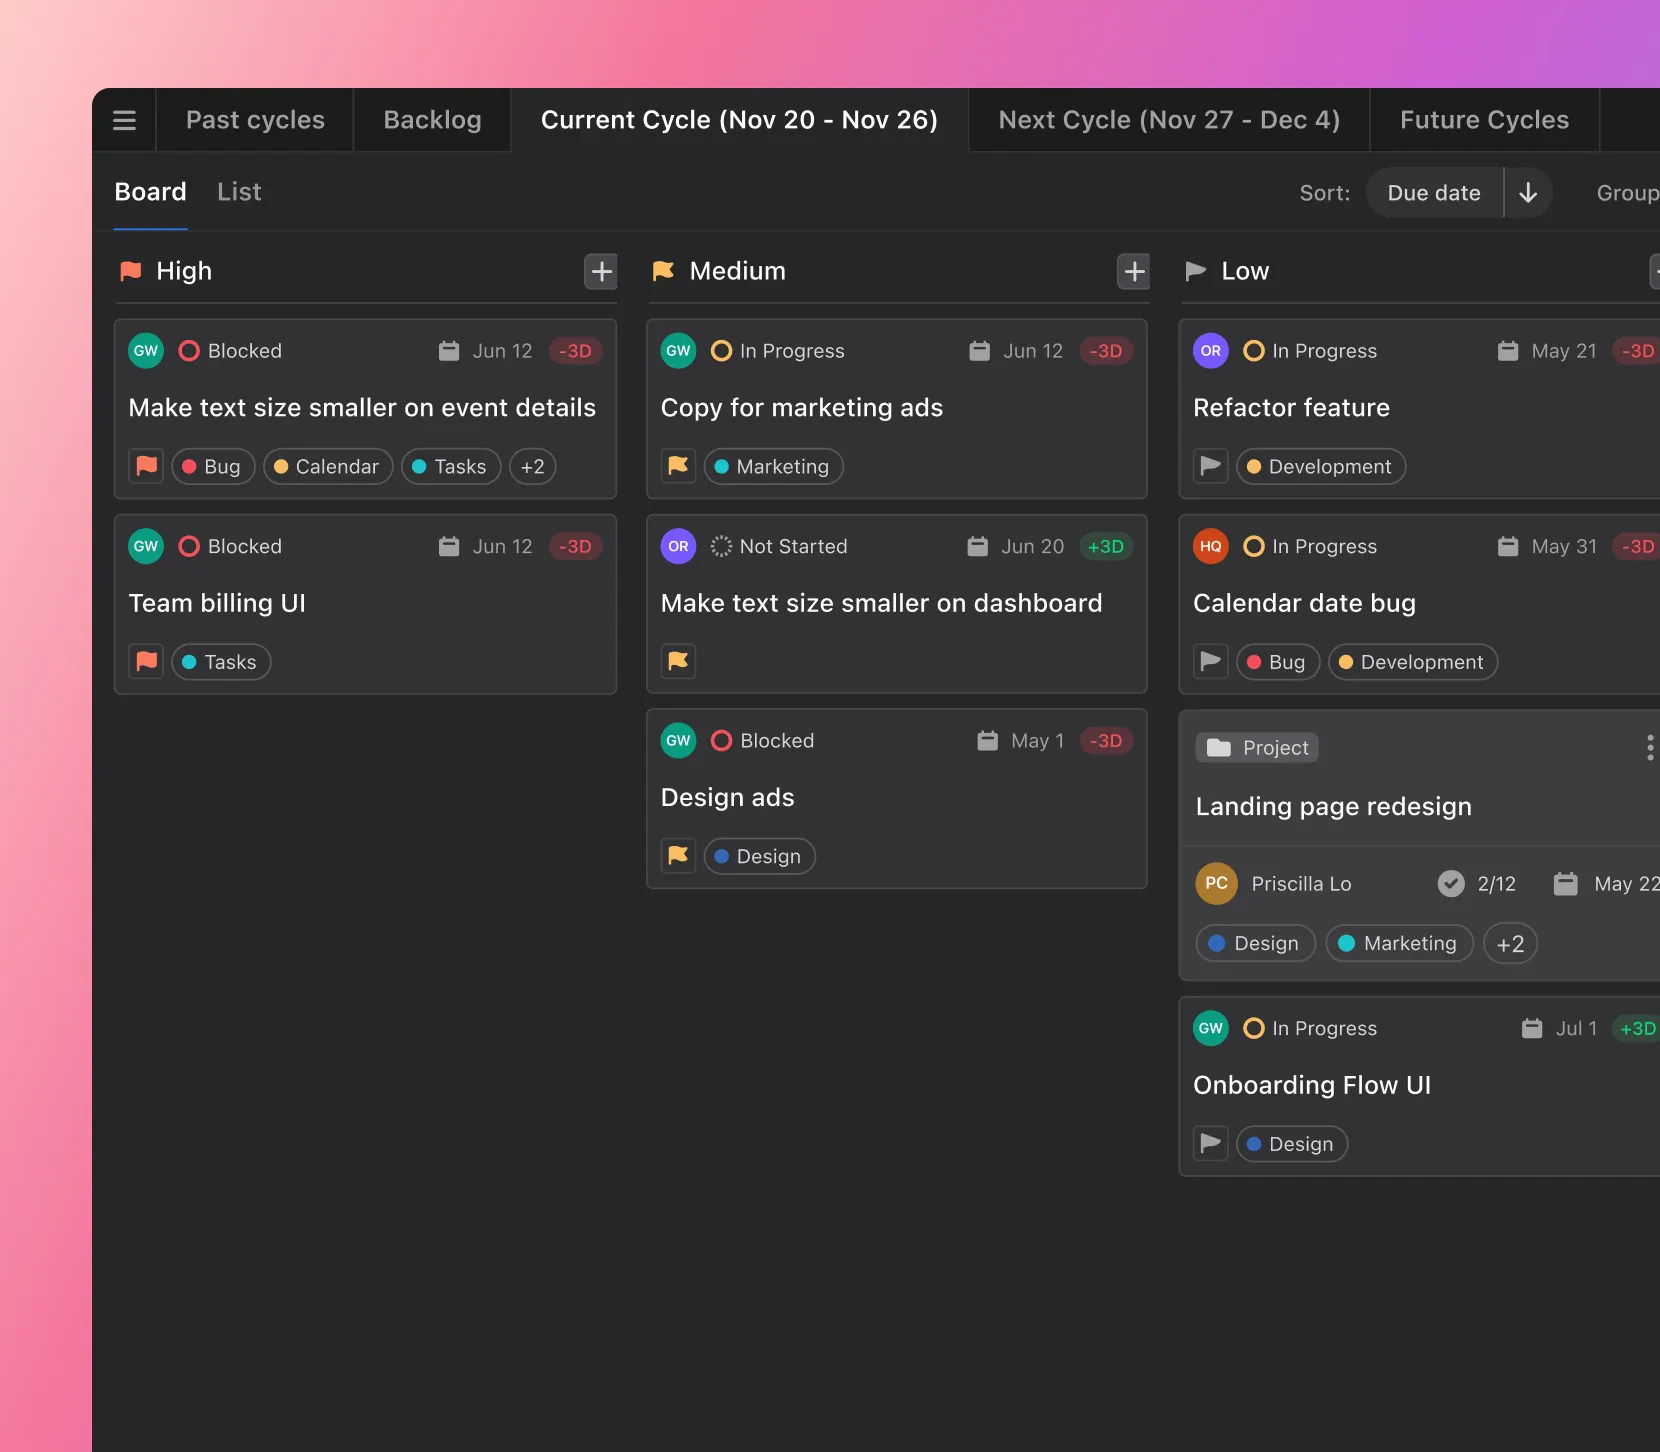Viewport: 1660px width, 1452px height.
Task: Open the Backlog tab
Action: point(431,119)
